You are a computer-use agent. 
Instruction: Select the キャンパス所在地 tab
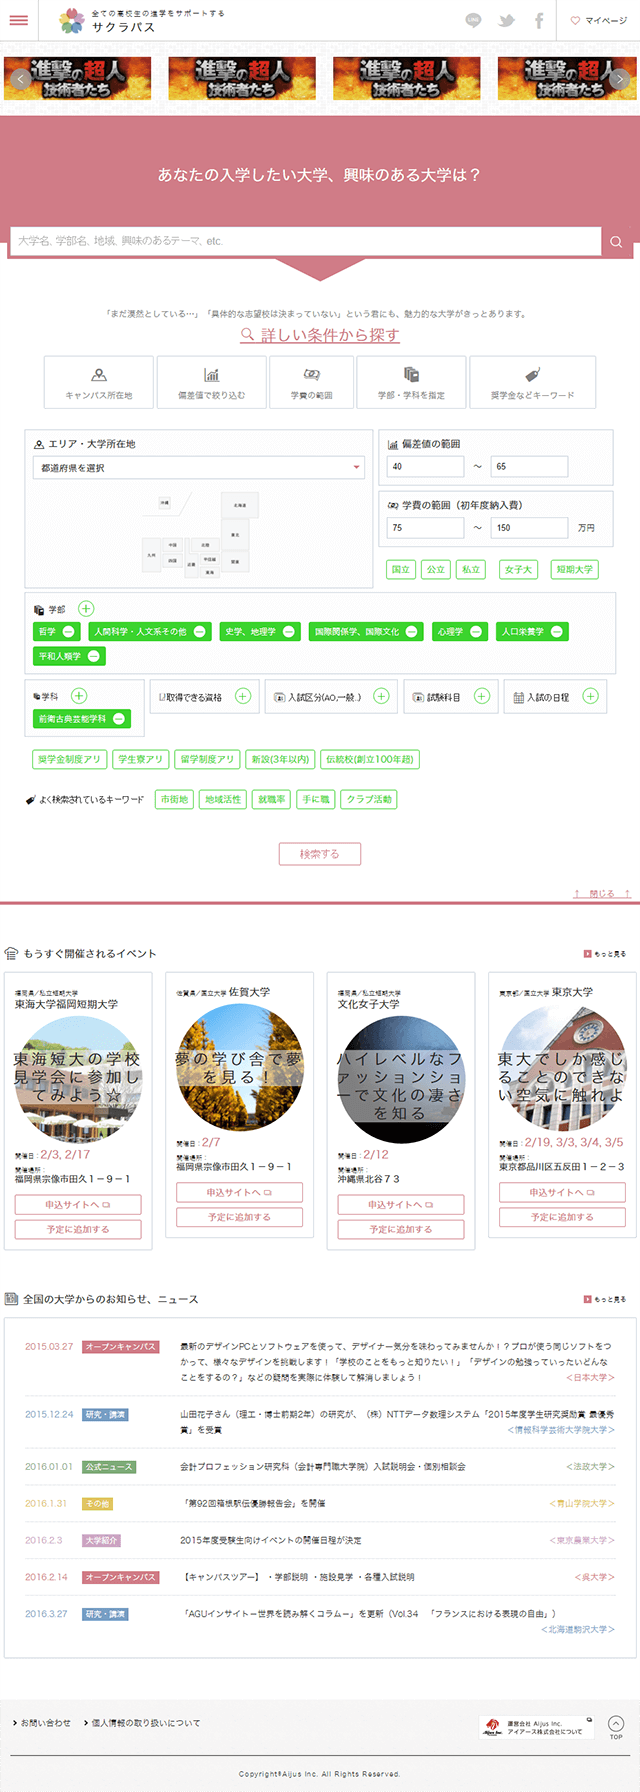pyautogui.click(x=99, y=383)
